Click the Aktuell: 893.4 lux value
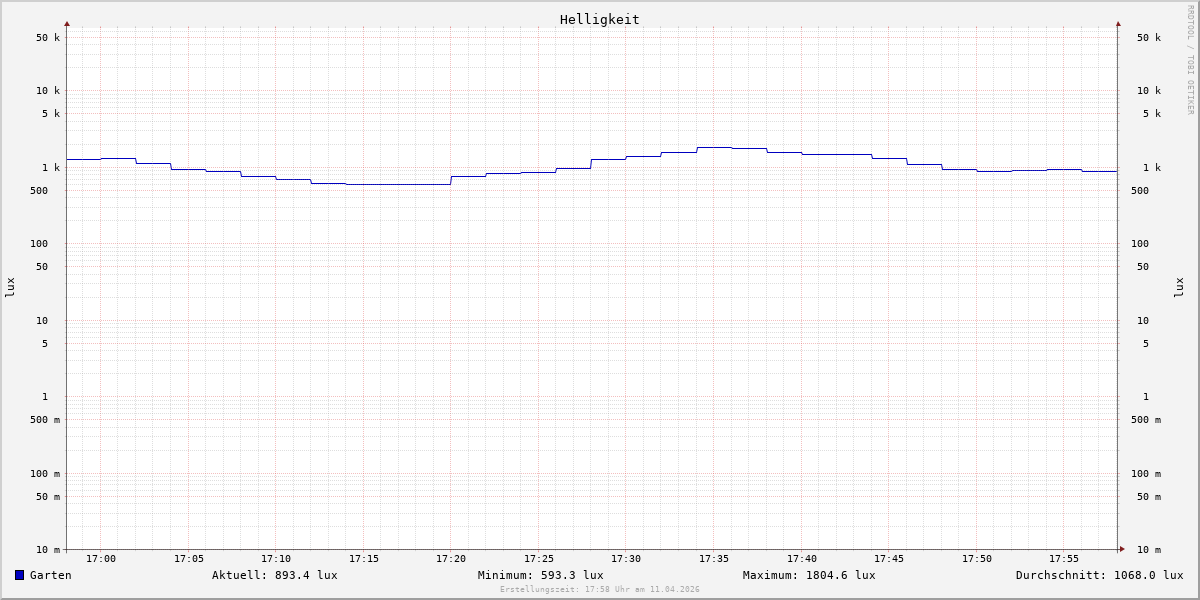Image resolution: width=1200 pixels, height=600 pixels. [274, 575]
